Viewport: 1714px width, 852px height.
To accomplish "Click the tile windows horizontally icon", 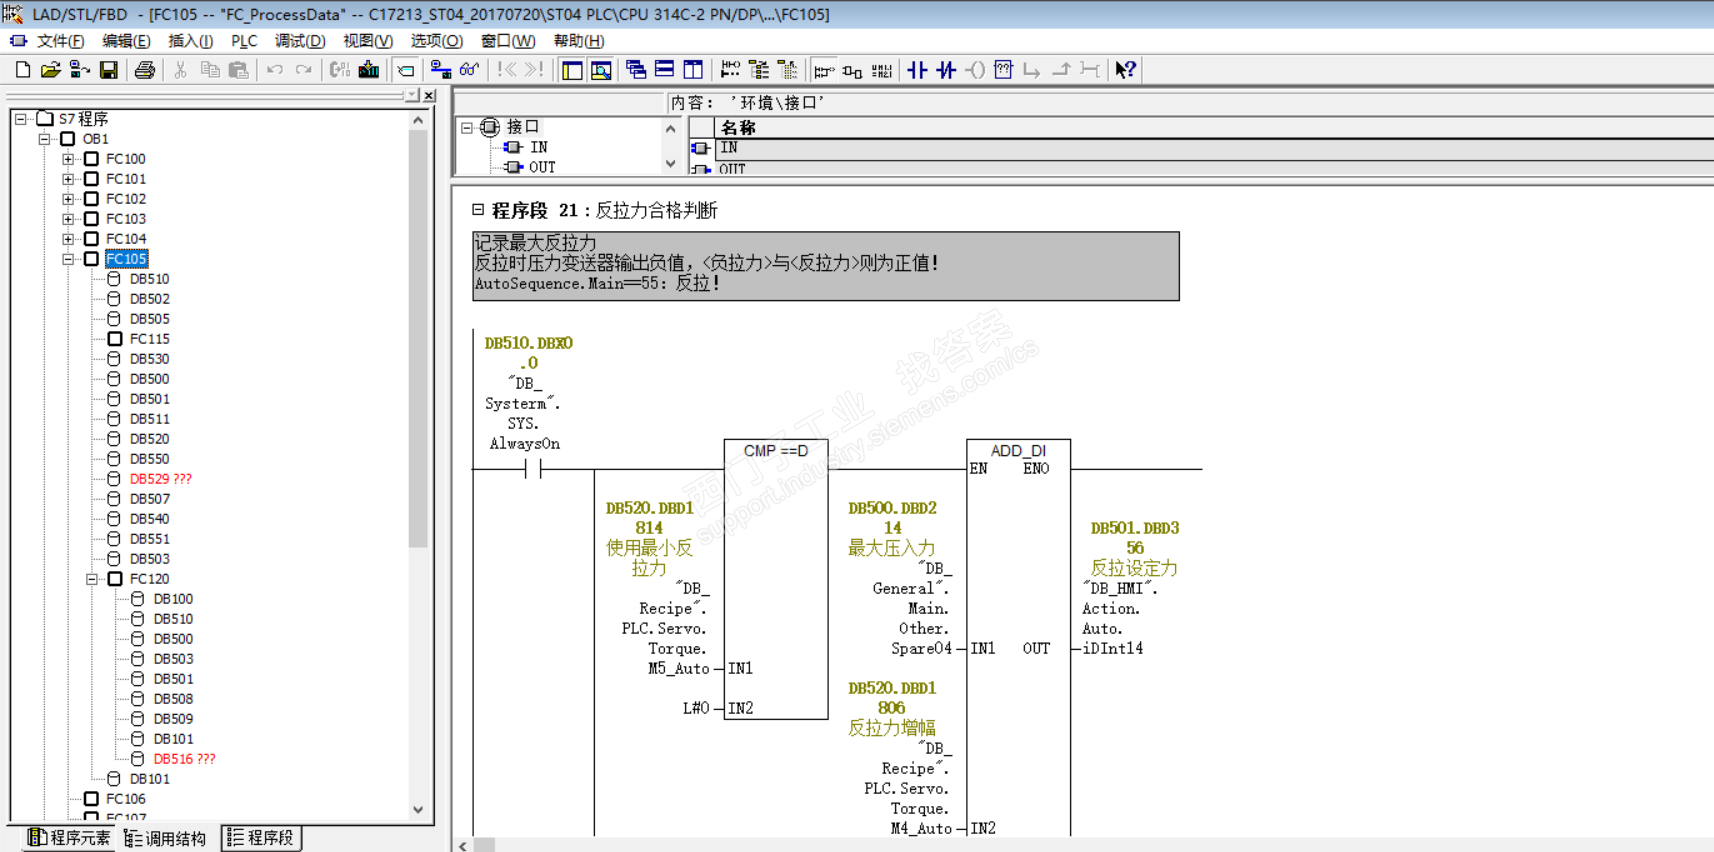I will [x=664, y=70].
